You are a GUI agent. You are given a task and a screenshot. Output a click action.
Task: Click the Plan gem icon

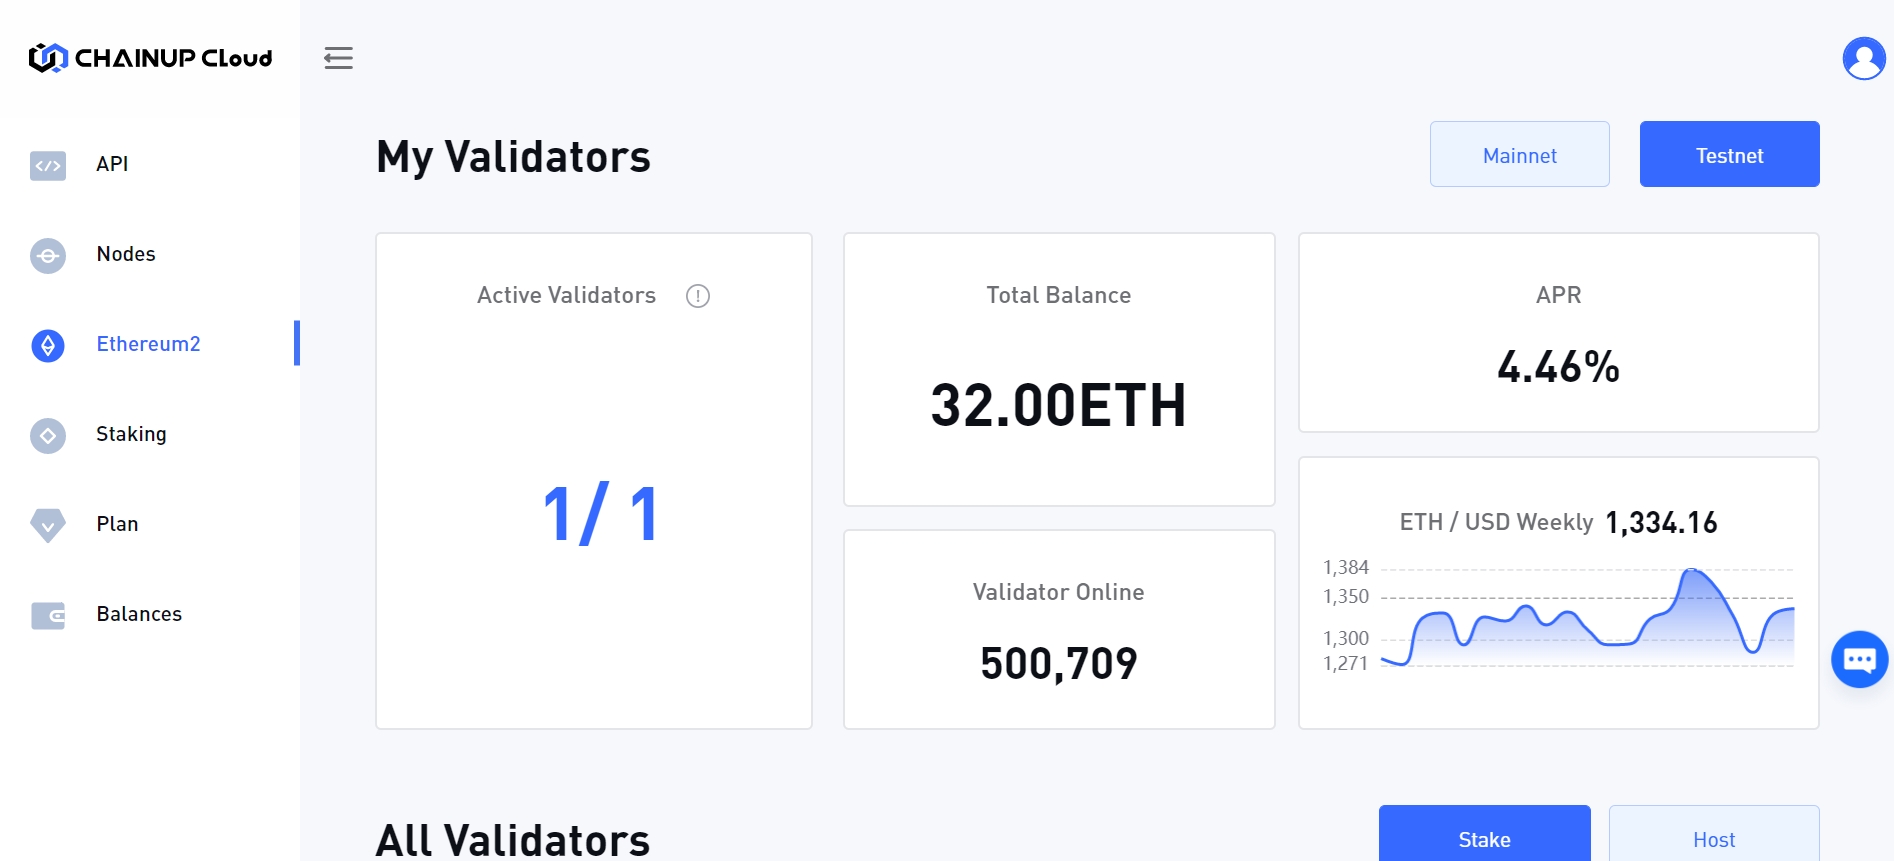click(48, 524)
